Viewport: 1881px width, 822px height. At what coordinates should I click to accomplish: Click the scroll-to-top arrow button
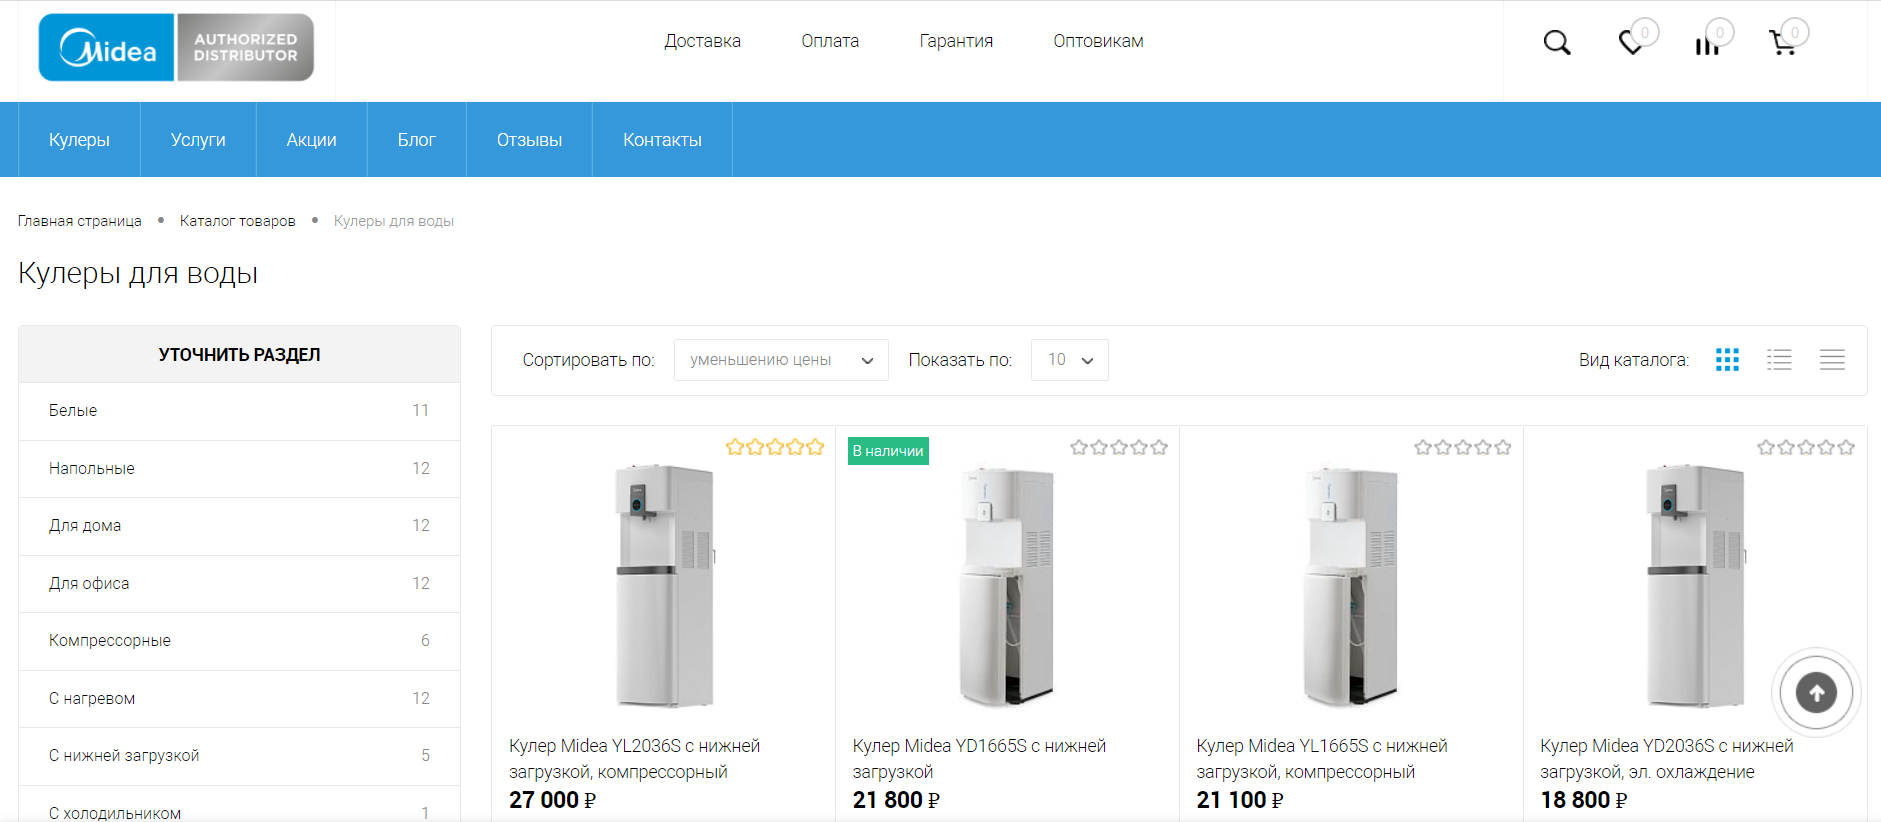pos(1816,692)
